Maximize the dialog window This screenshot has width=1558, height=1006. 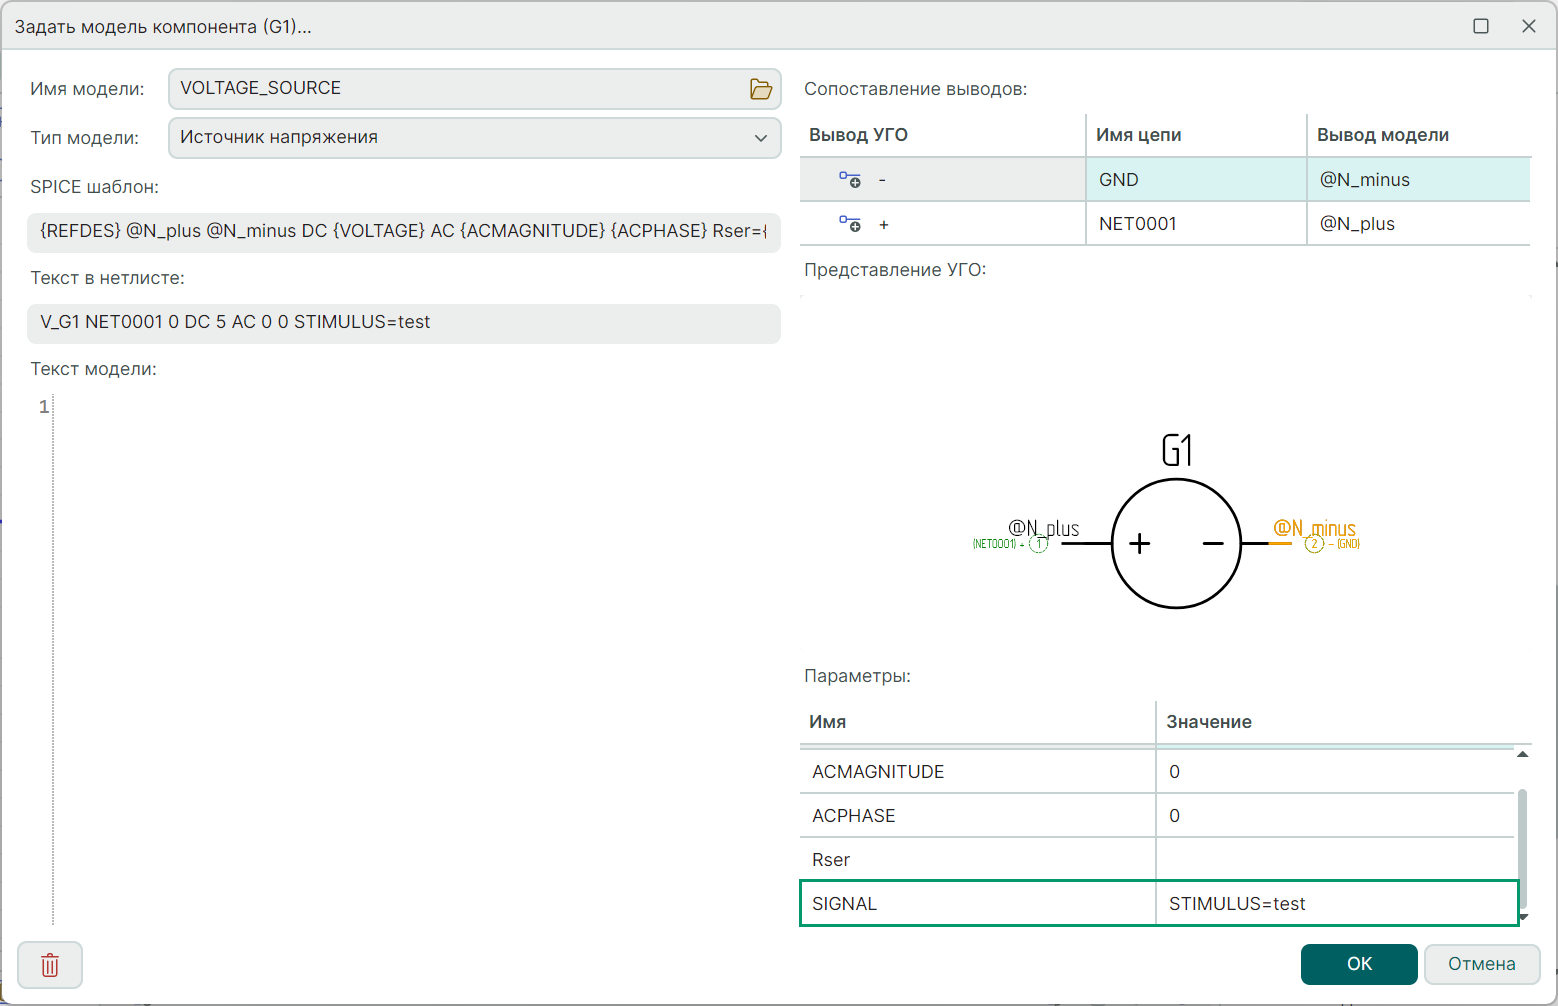(x=1481, y=26)
